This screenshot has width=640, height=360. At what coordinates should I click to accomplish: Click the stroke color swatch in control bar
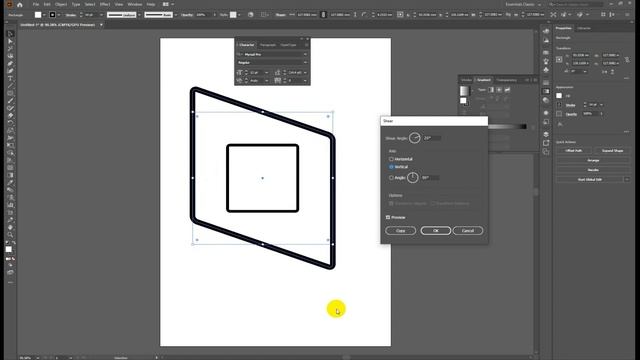52,15
